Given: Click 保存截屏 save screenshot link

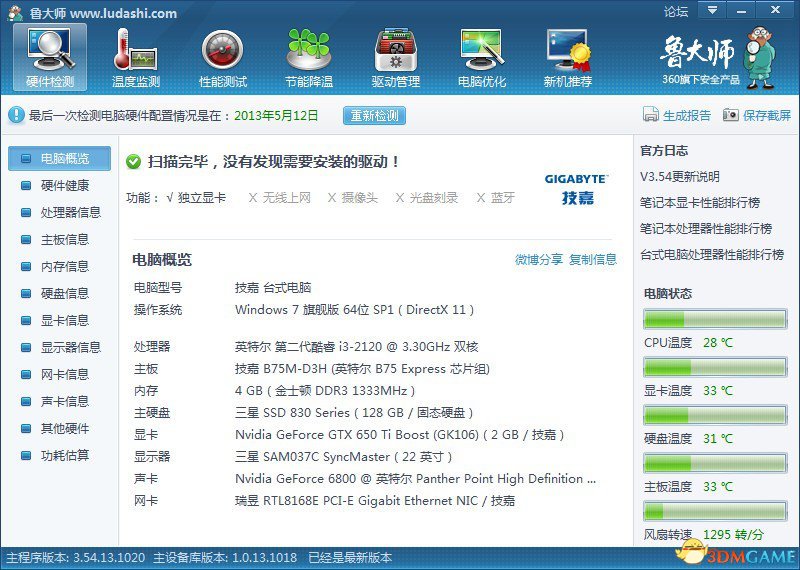Looking at the screenshot, I should pos(767,115).
